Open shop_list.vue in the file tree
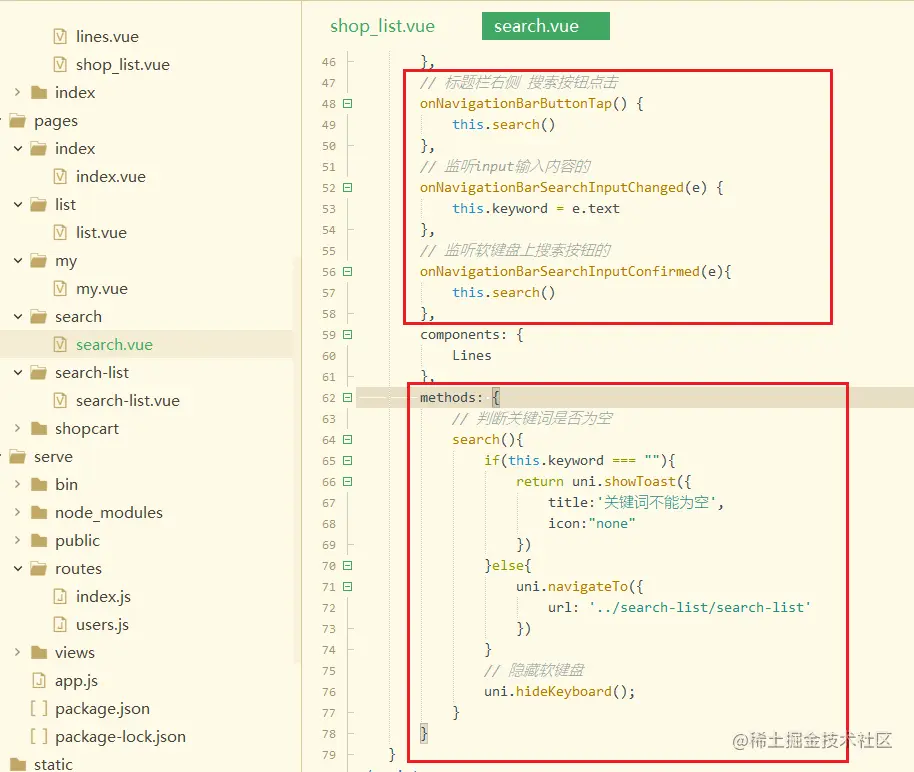Image resolution: width=914 pixels, height=772 pixels. coord(122,65)
